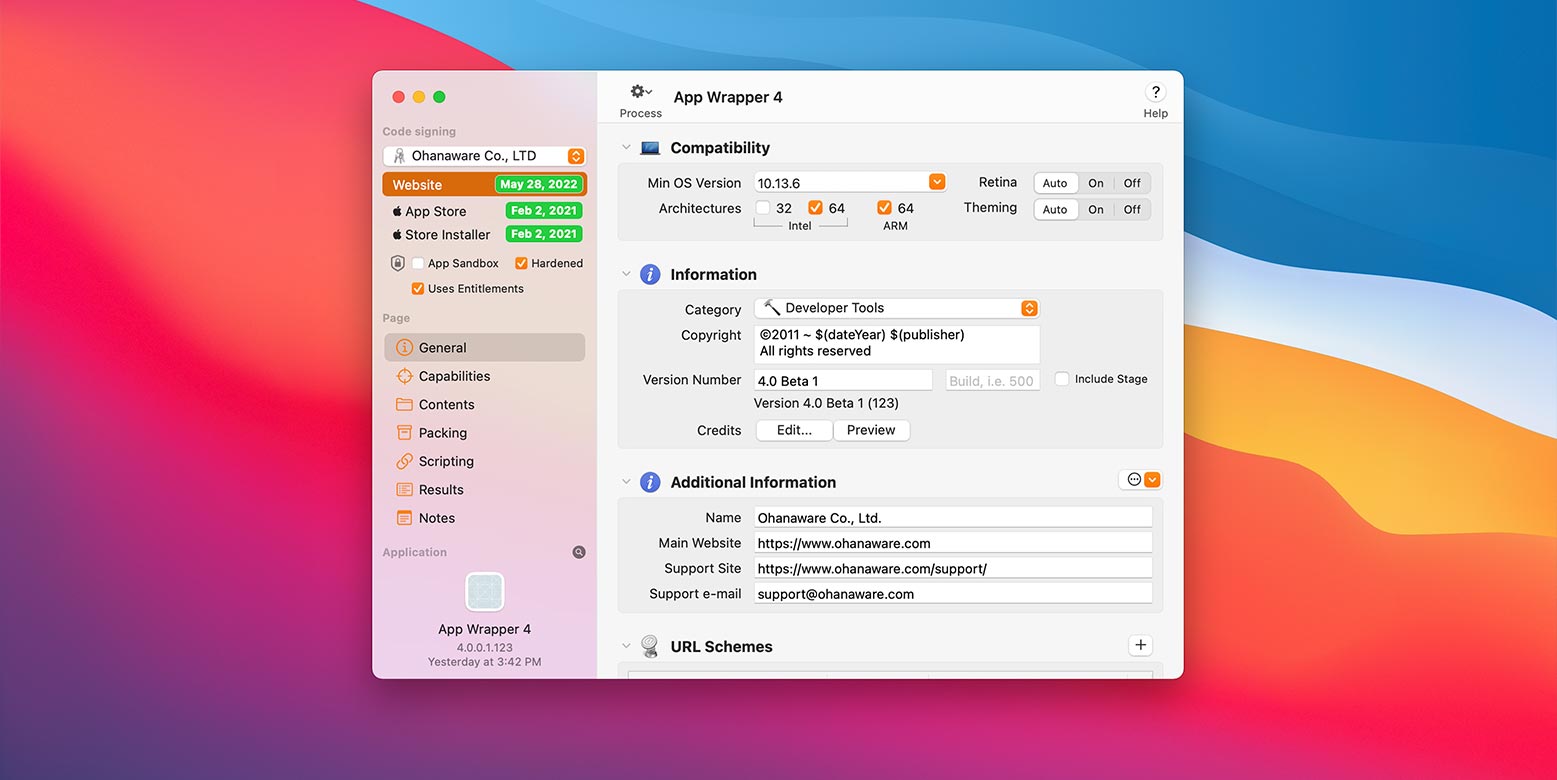Click the Name field with Ohanaware Co., Ltd.
The width and height of the screenshot is (1557, 780).
point(954,517)
